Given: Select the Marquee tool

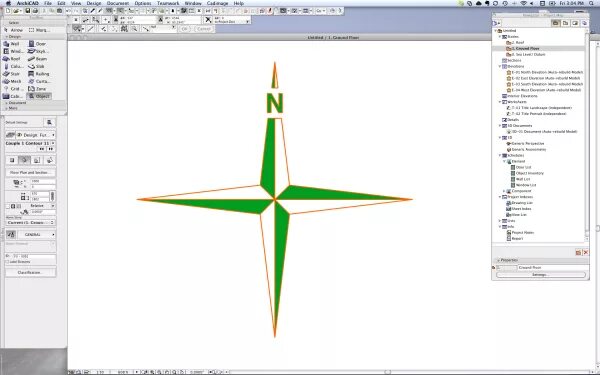Looking at the screenshot, I should pos(39,30).
